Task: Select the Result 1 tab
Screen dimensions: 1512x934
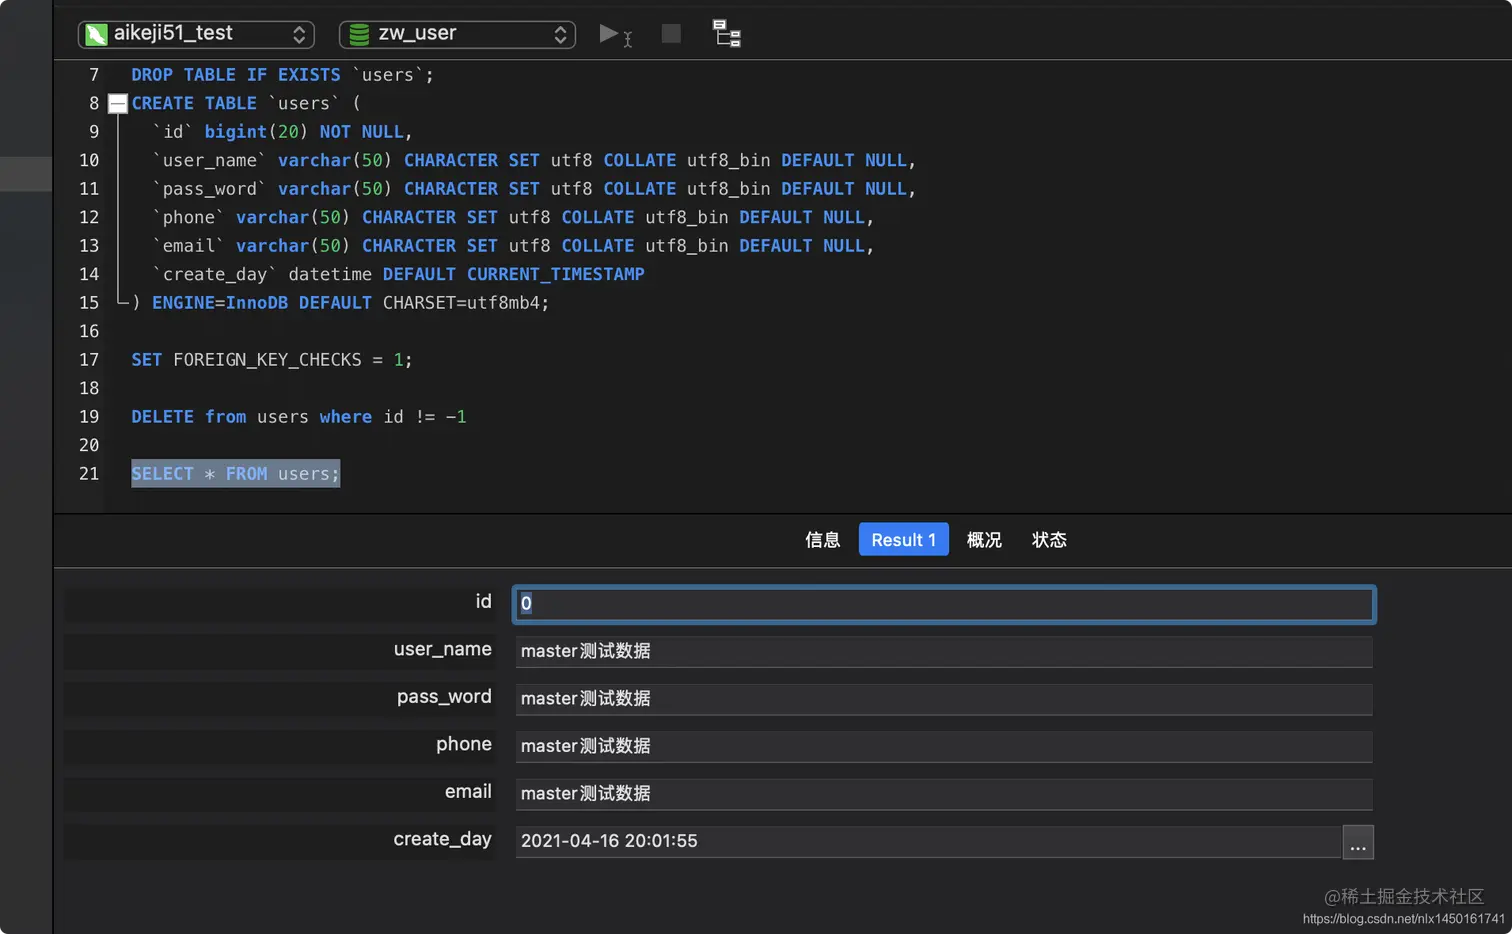Action: click(x=903, y=540)
